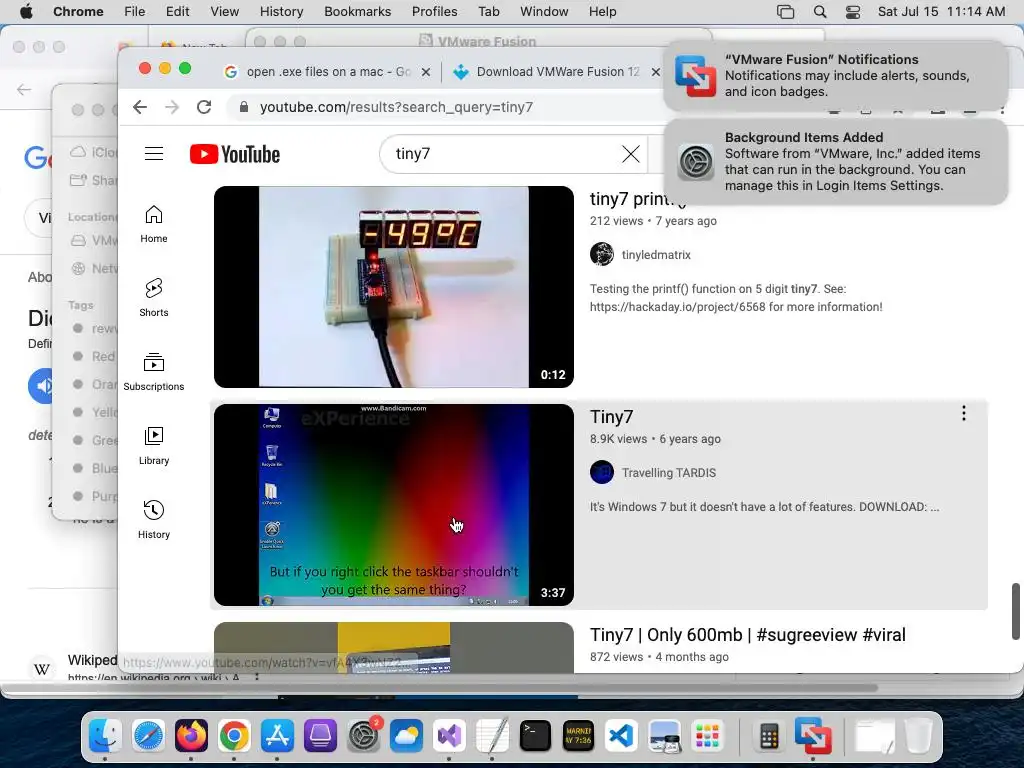Open the tinyledmatrix channel avatar

(x=601, y=254)
